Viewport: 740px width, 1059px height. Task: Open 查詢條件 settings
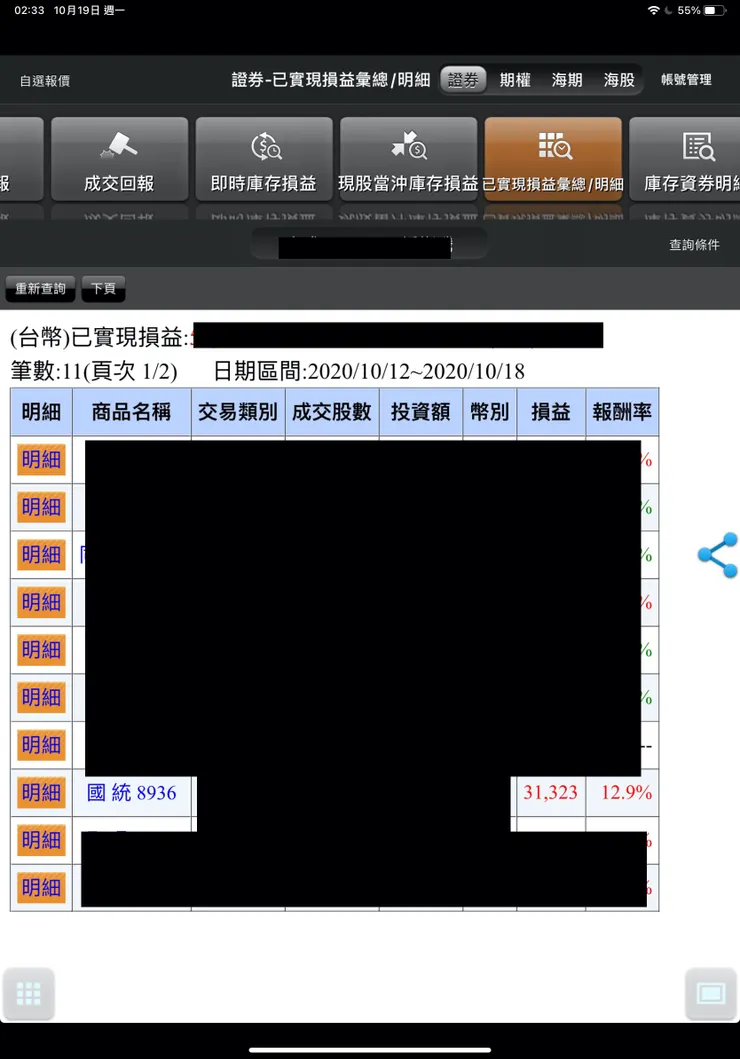click(x=694, y=244)
